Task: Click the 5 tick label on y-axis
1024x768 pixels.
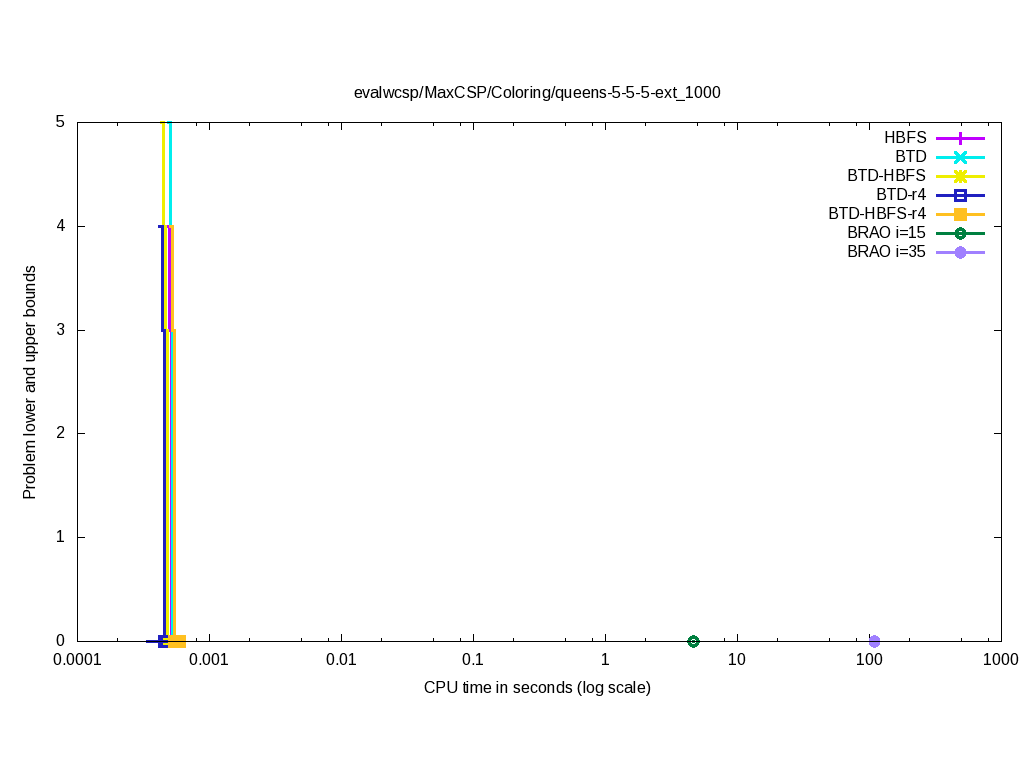Action: click(x=60, y=123)
